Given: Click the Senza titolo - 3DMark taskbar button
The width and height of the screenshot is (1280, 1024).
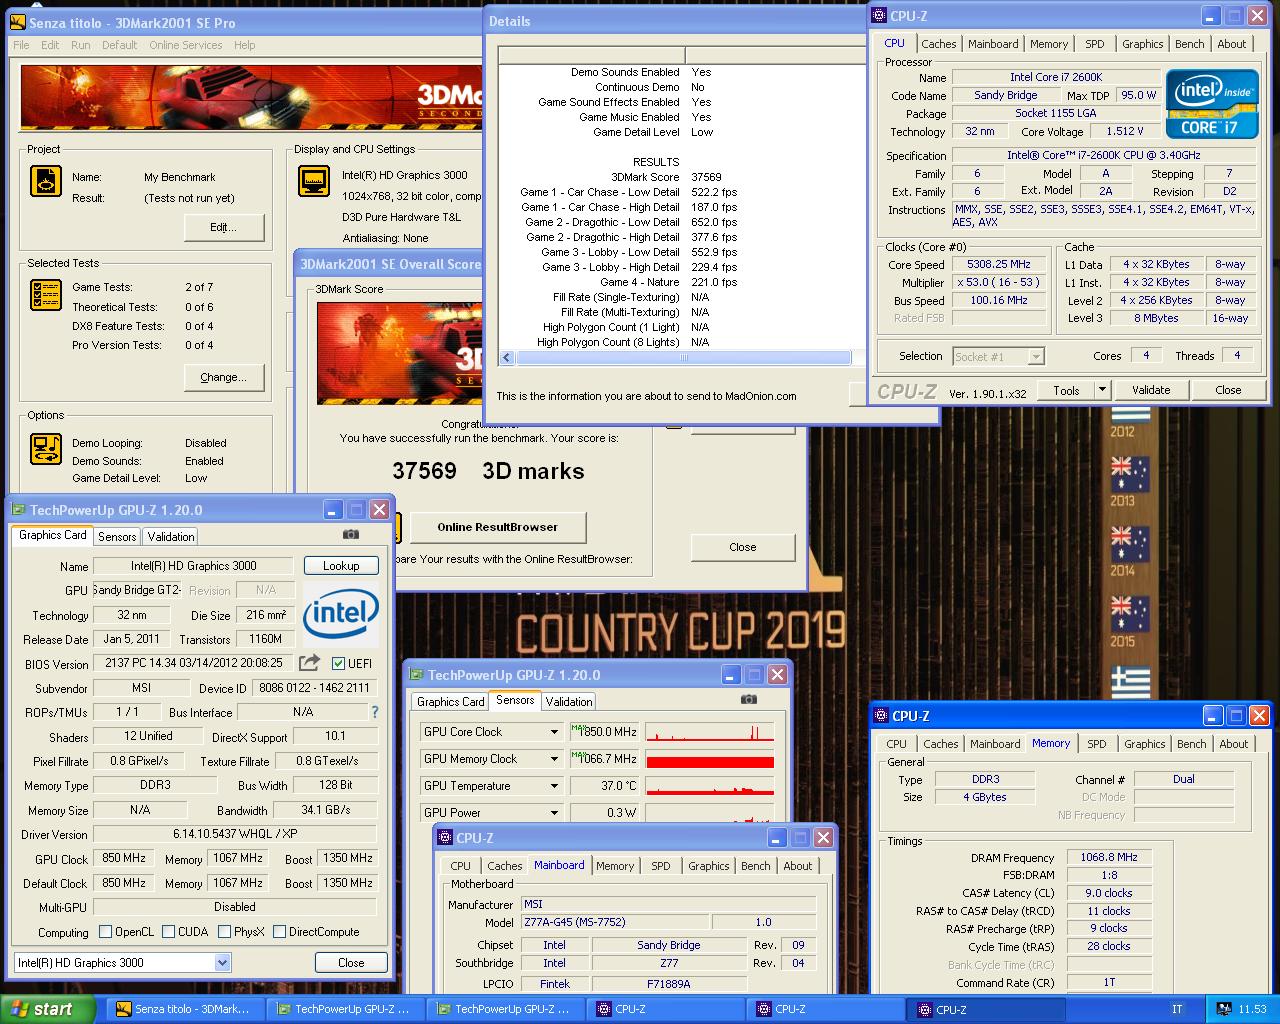Looking at the screenshot, I should (183, 1009).
